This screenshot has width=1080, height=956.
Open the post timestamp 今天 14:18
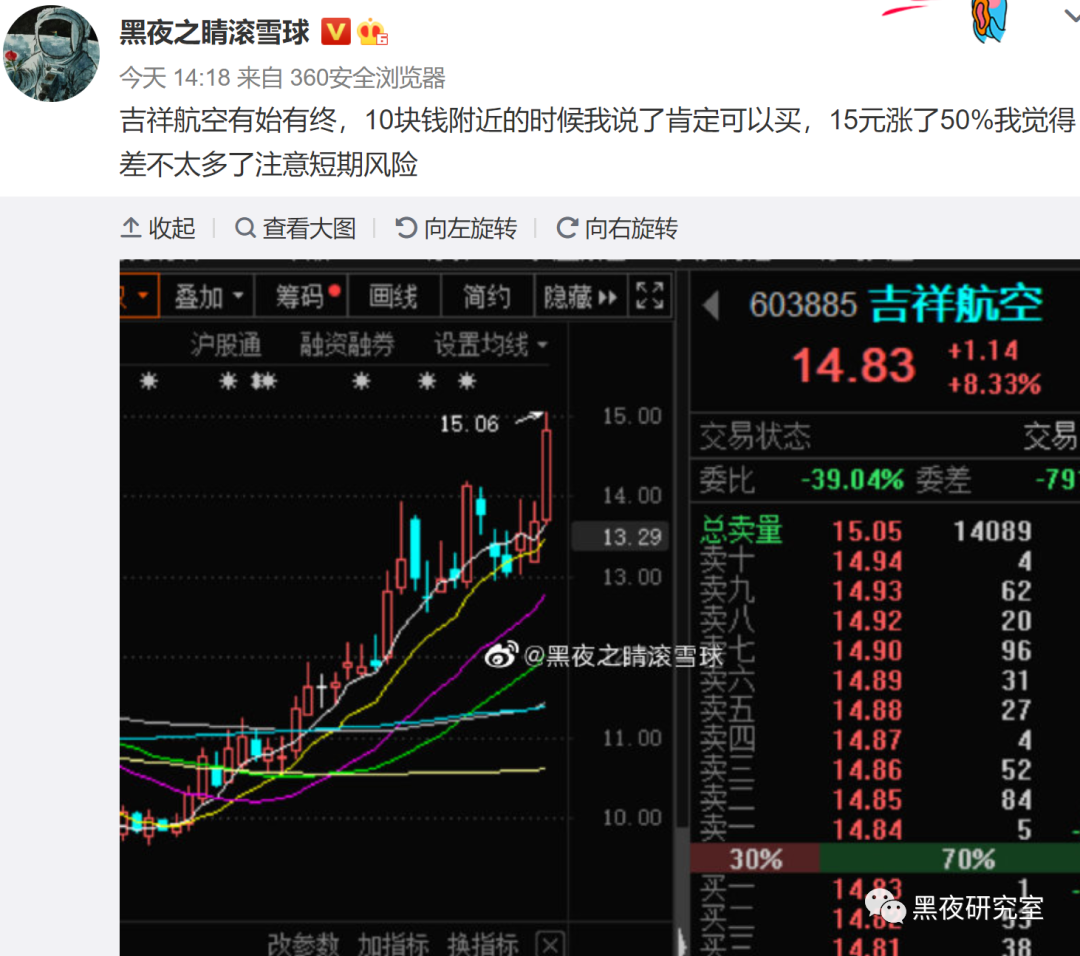(x=174, y=78)
